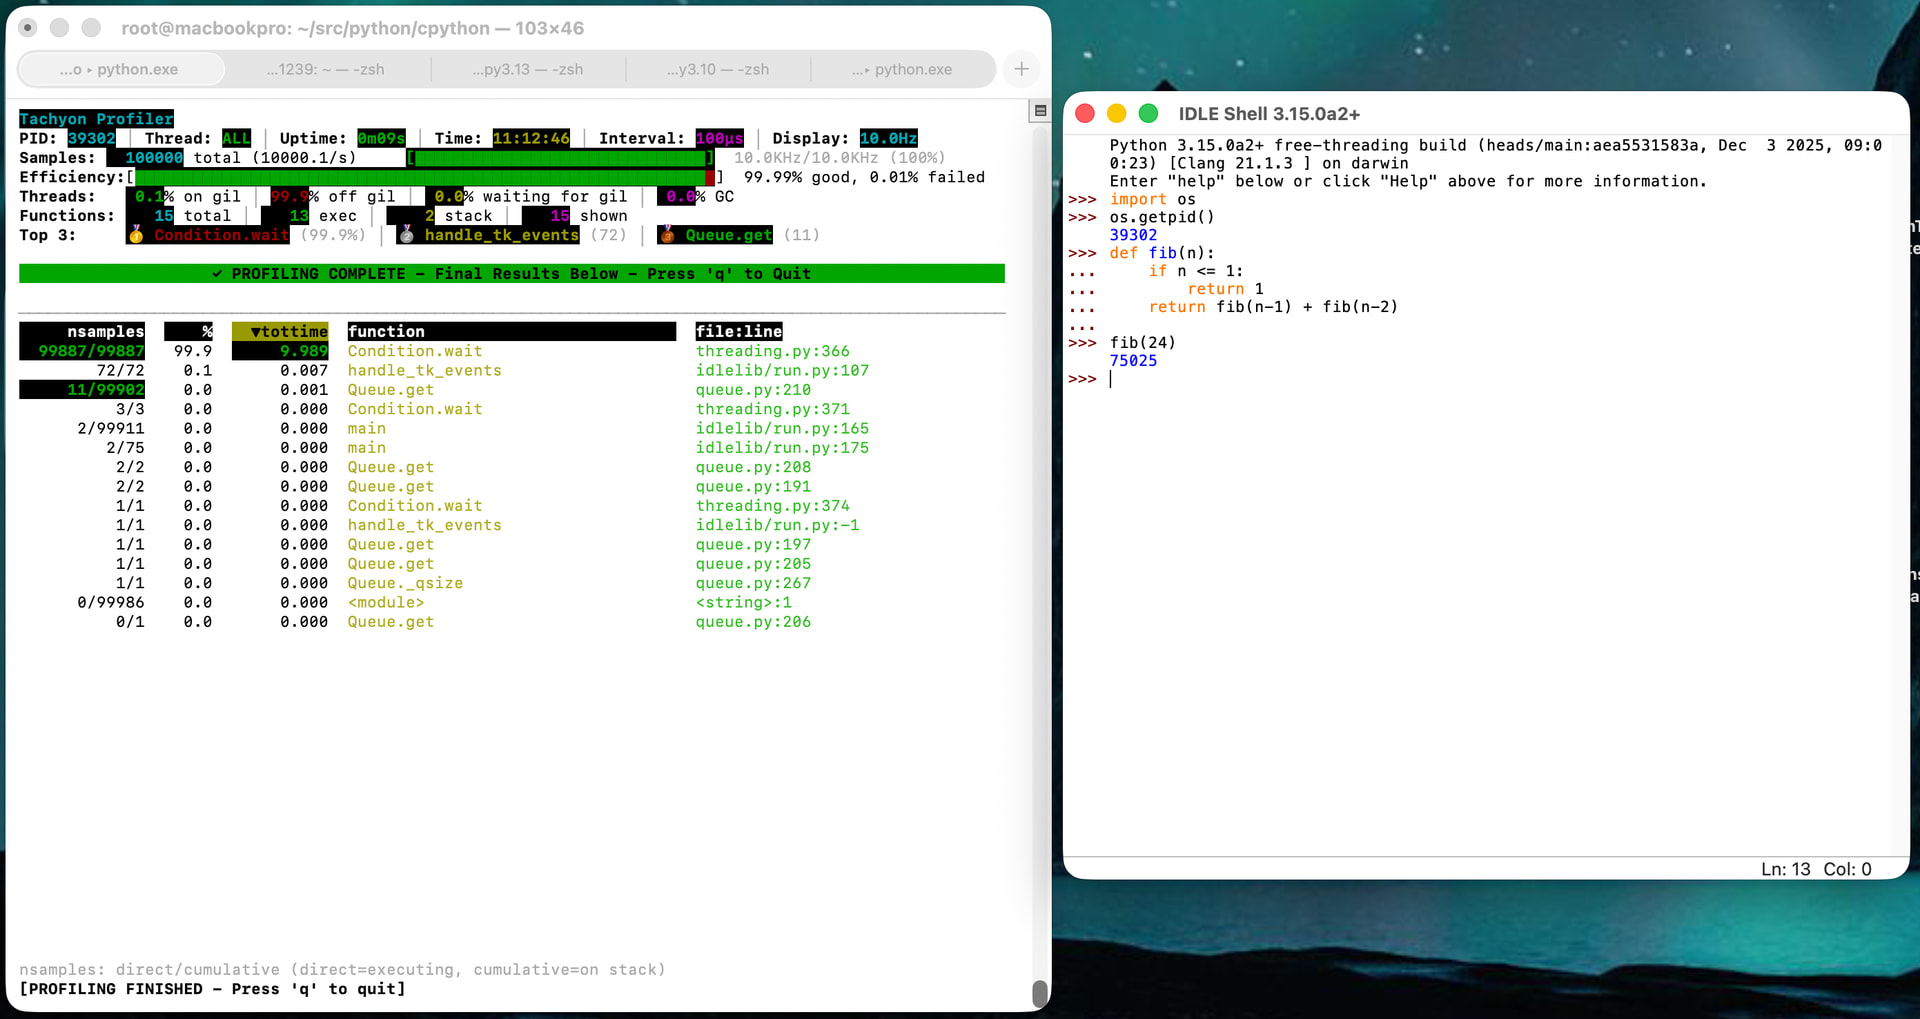Click 'queue.py:197' in the file:line column
This screenshot has height=1019, width=1920.
click(753, 545)
